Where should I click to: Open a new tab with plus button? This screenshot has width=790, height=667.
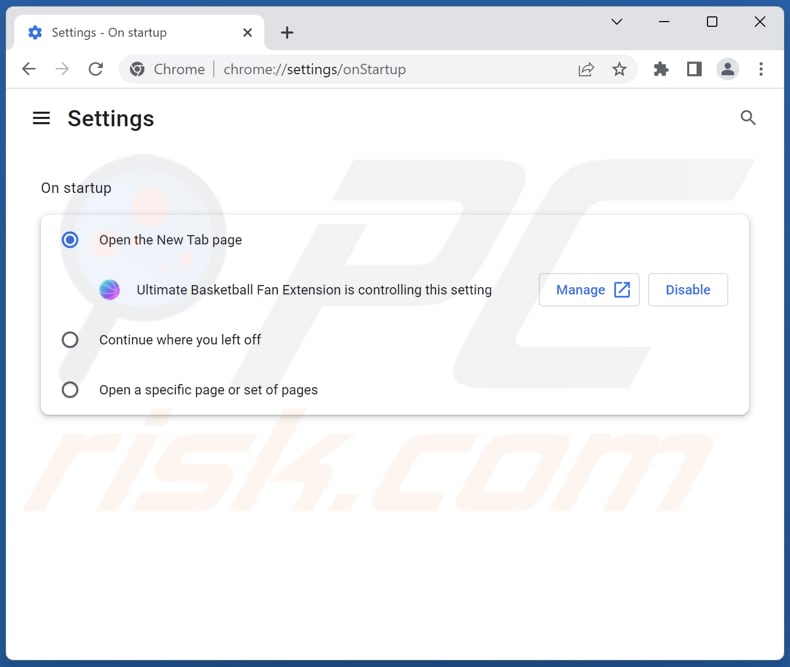pyautogui.click(x=287, y=33)
